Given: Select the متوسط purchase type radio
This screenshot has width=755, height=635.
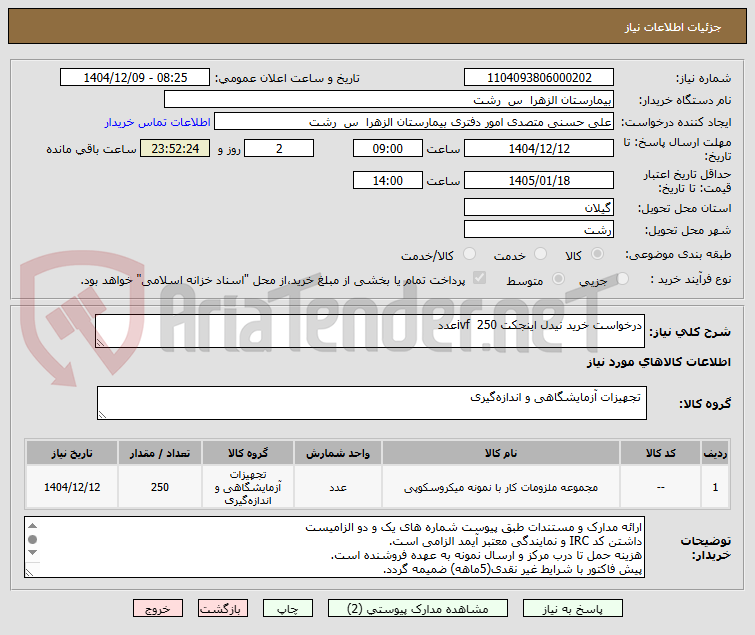Looking at the screenshot, I should pos(558,279).
